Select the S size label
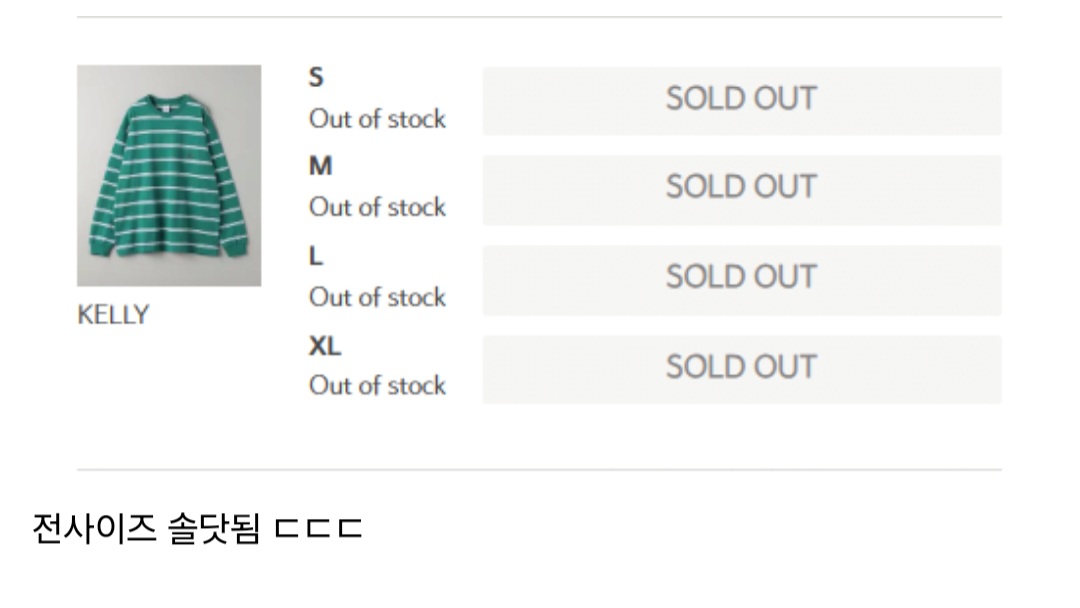 [316, 77]
